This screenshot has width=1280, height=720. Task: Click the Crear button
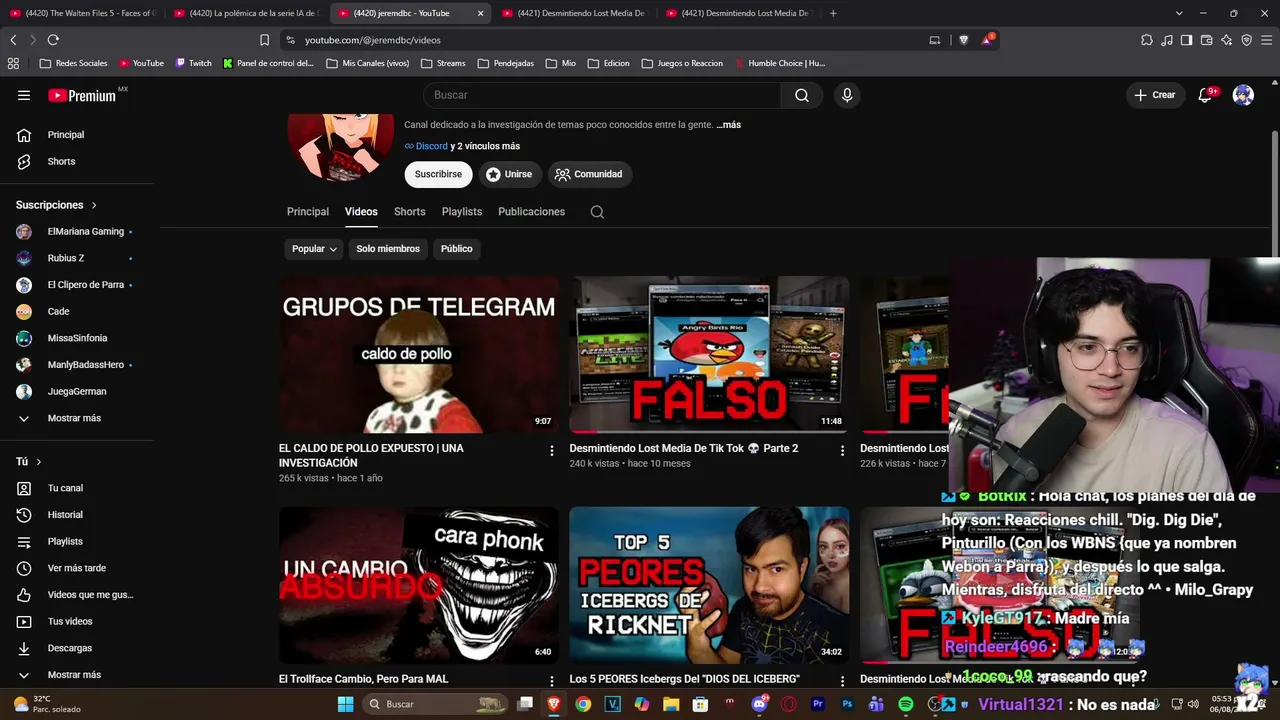[1155, 95]
